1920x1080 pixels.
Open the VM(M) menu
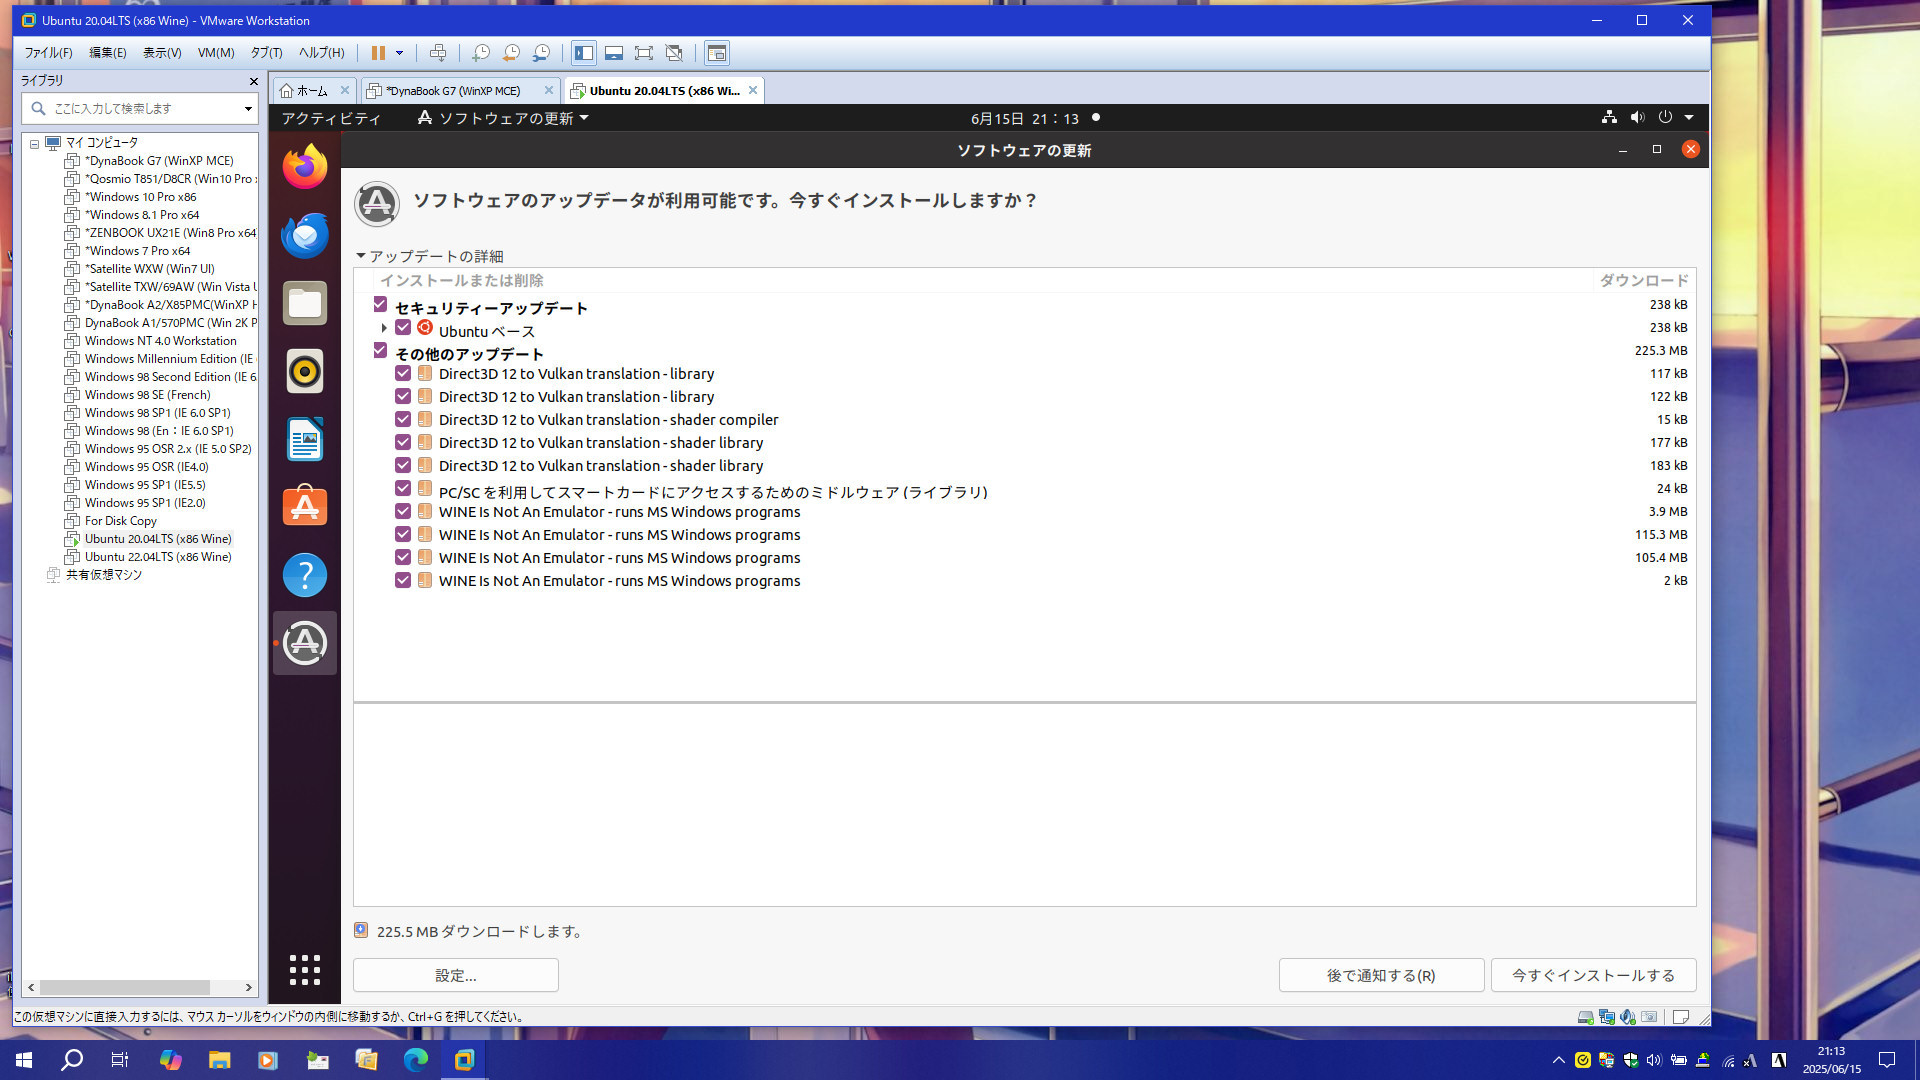pos(216,53)
